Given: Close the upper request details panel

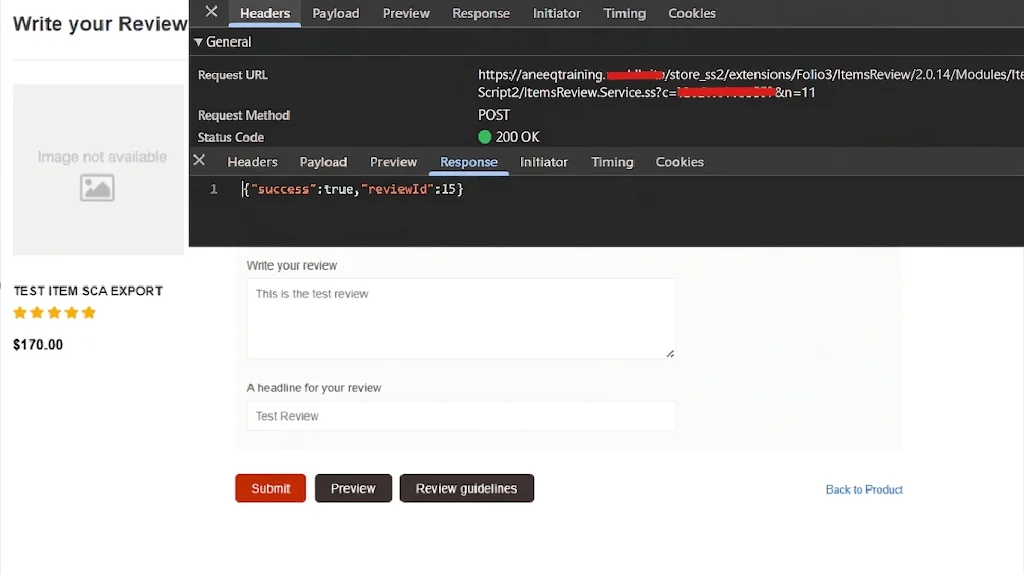Looking at the screenshot, I should pyautogui.click(x=211, y=12).
